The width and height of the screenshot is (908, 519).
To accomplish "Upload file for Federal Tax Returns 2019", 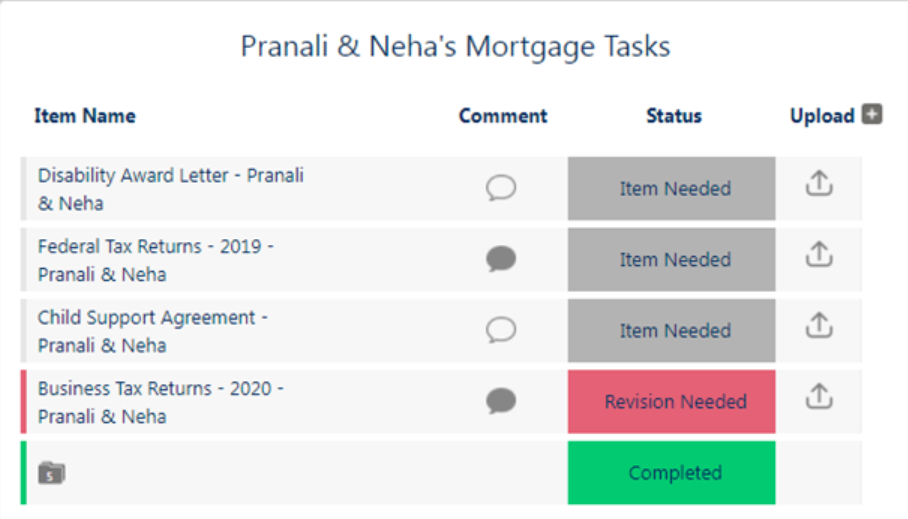I will [819, 255].
